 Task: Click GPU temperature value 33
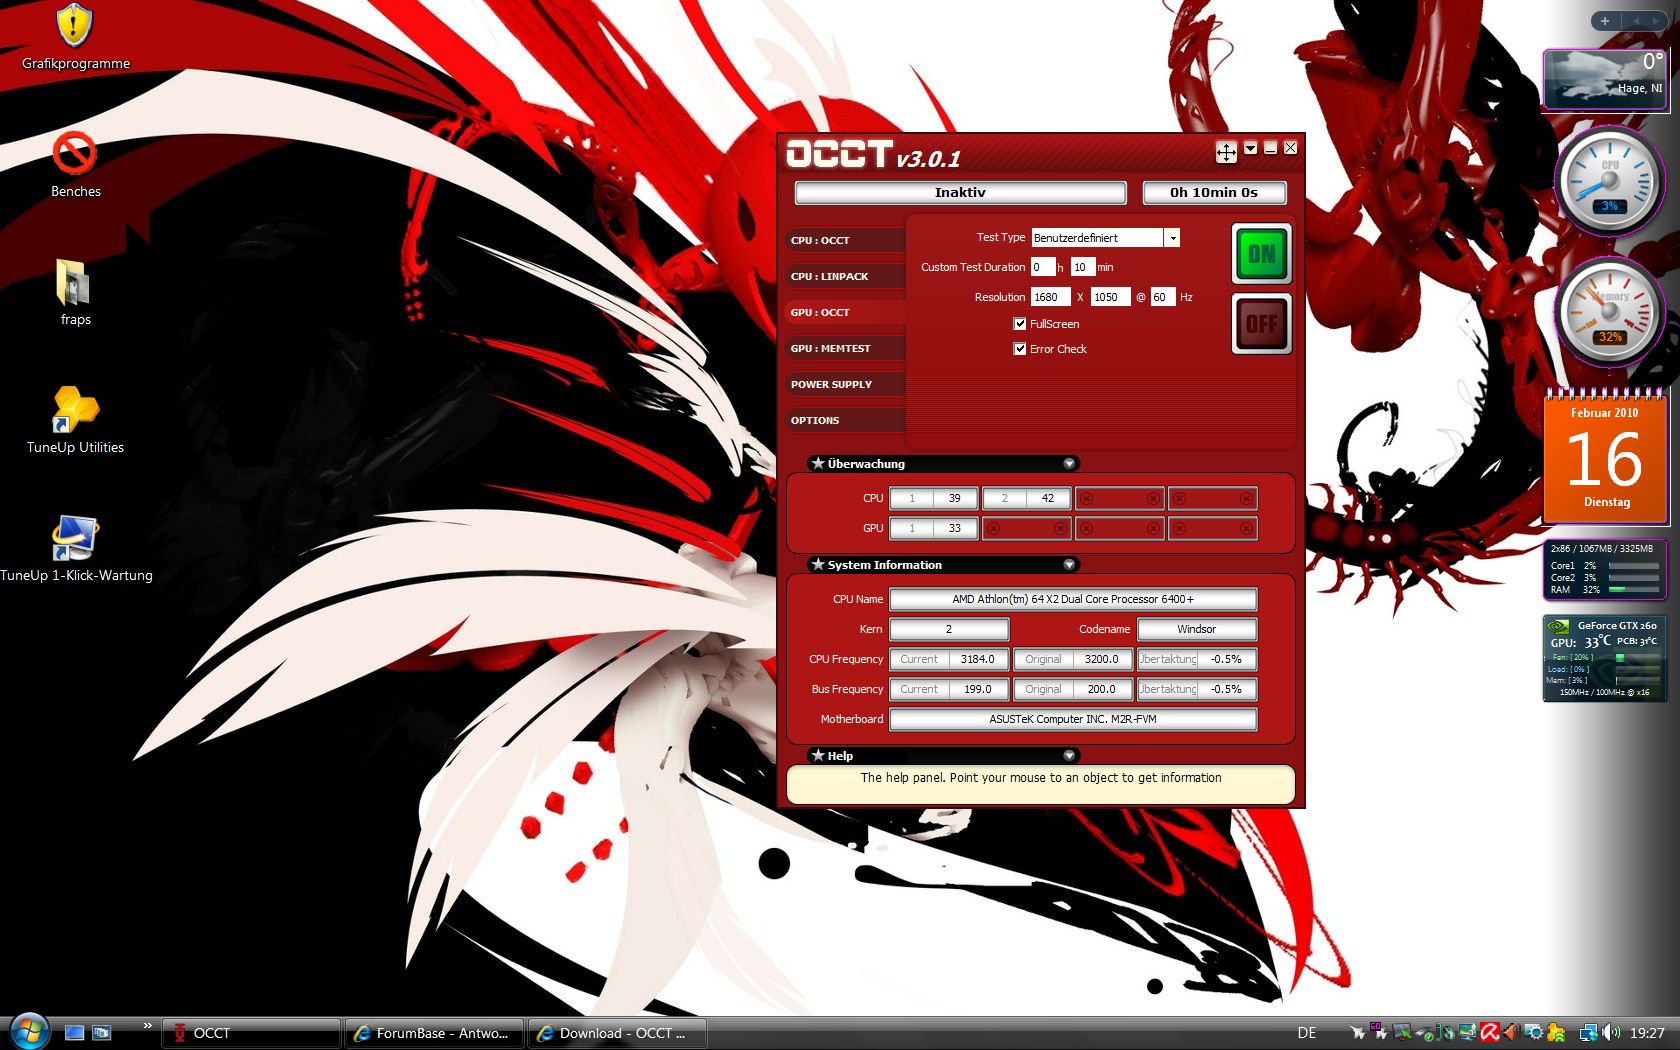[954, 528]
